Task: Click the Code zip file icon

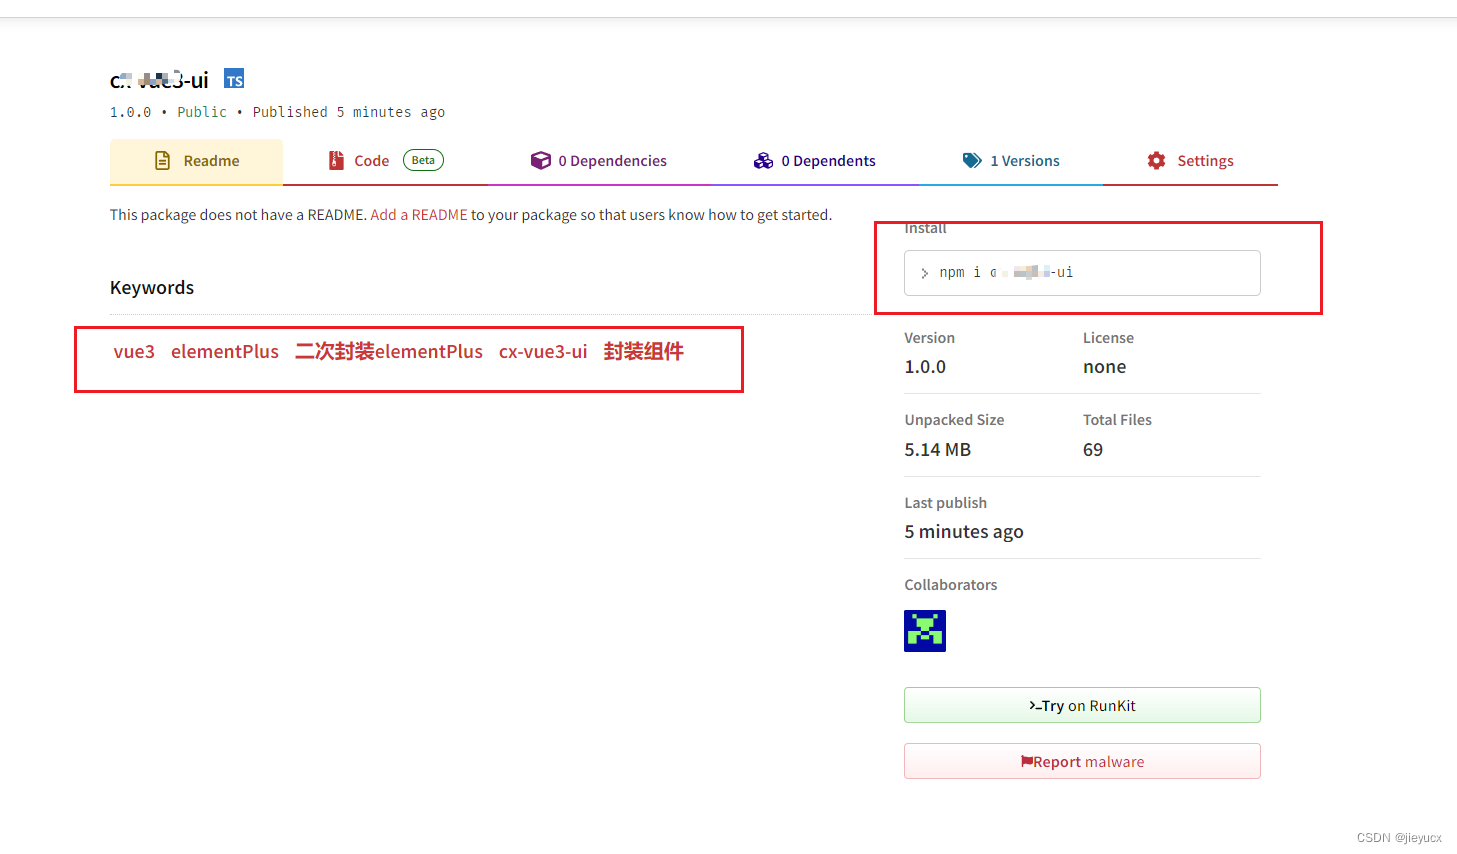Action: 336,161
